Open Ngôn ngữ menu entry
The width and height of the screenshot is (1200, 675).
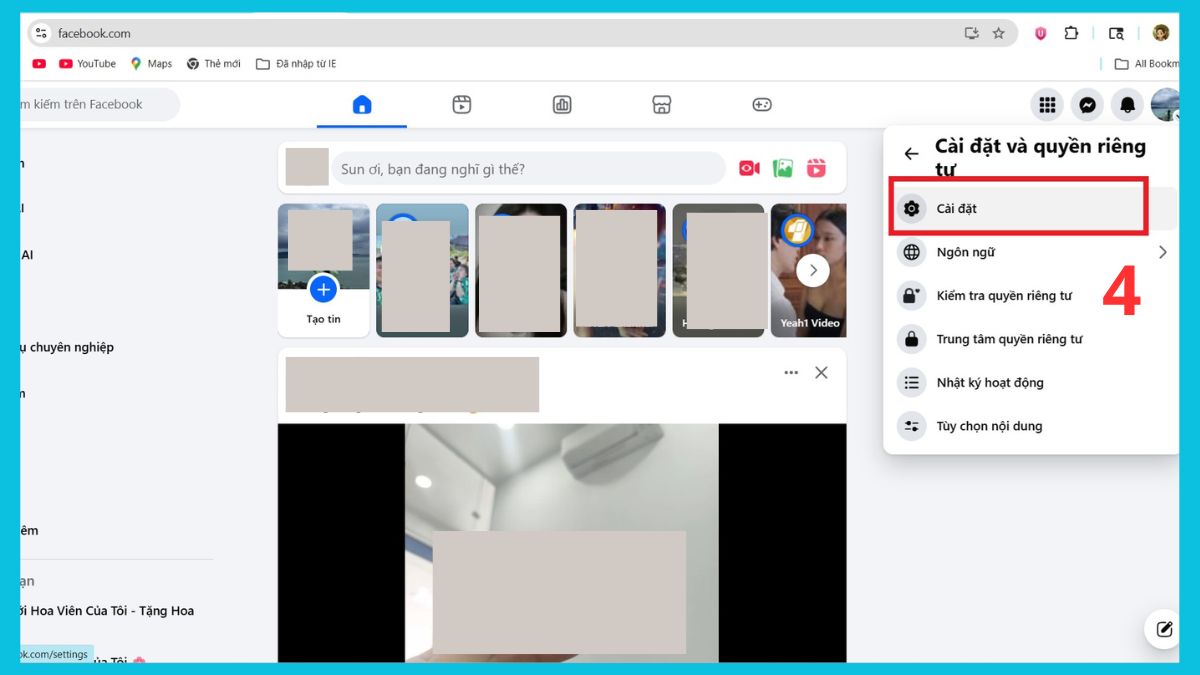[x=1034, y=252]
